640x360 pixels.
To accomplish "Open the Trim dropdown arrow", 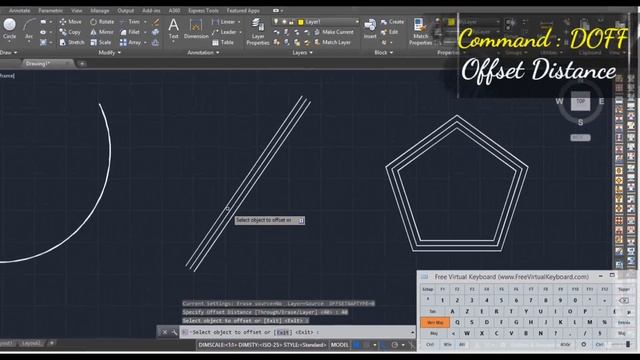I will coord(145,22).
